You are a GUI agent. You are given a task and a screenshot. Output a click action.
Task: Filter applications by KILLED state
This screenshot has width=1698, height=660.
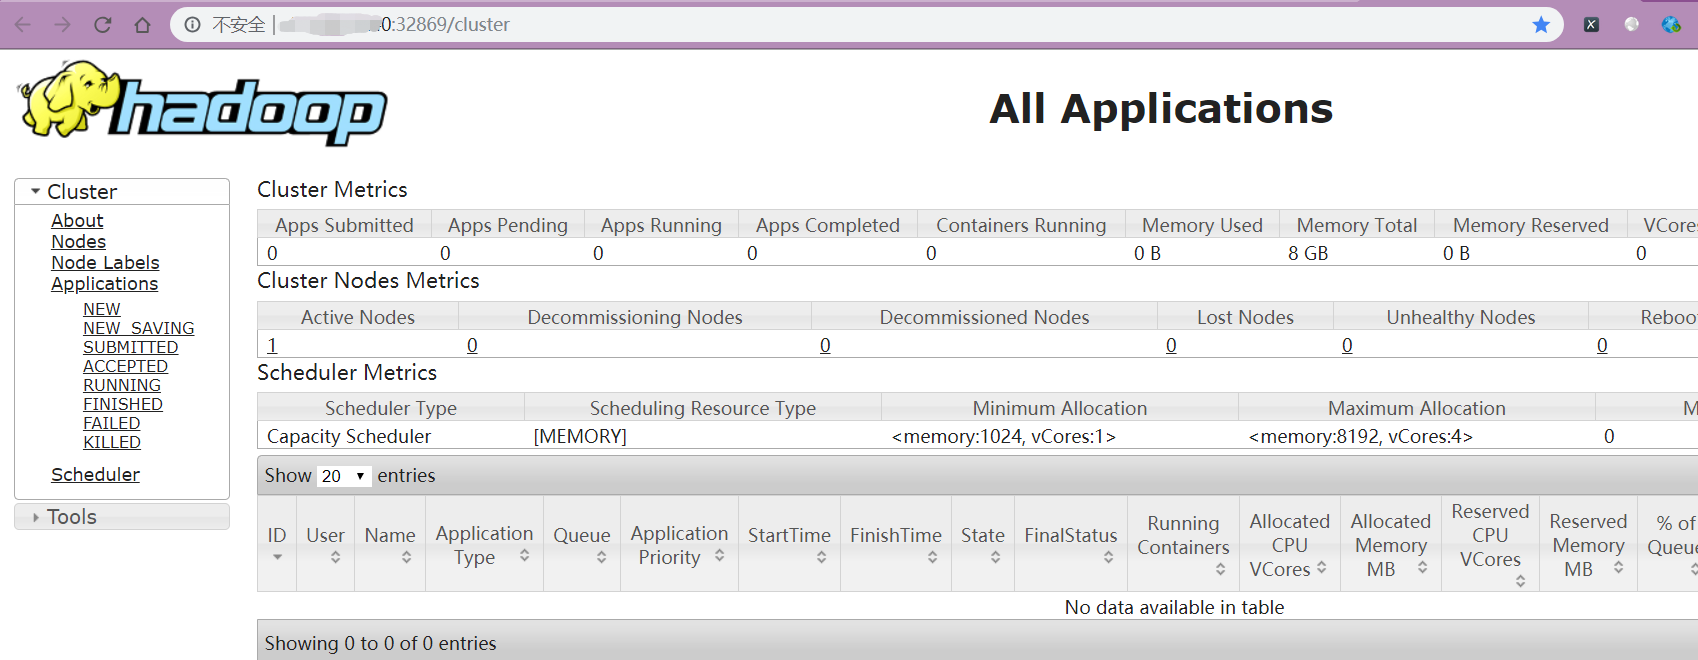[111, 442]
